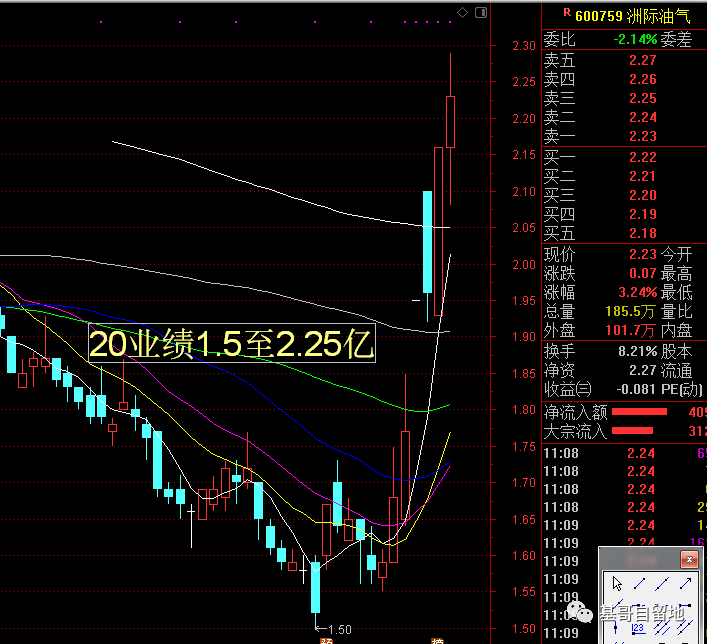Image resolution: width=707 pixels, height=644 pixels.
Task: Toggle the side panel layout icon
Action: point(481,13)
